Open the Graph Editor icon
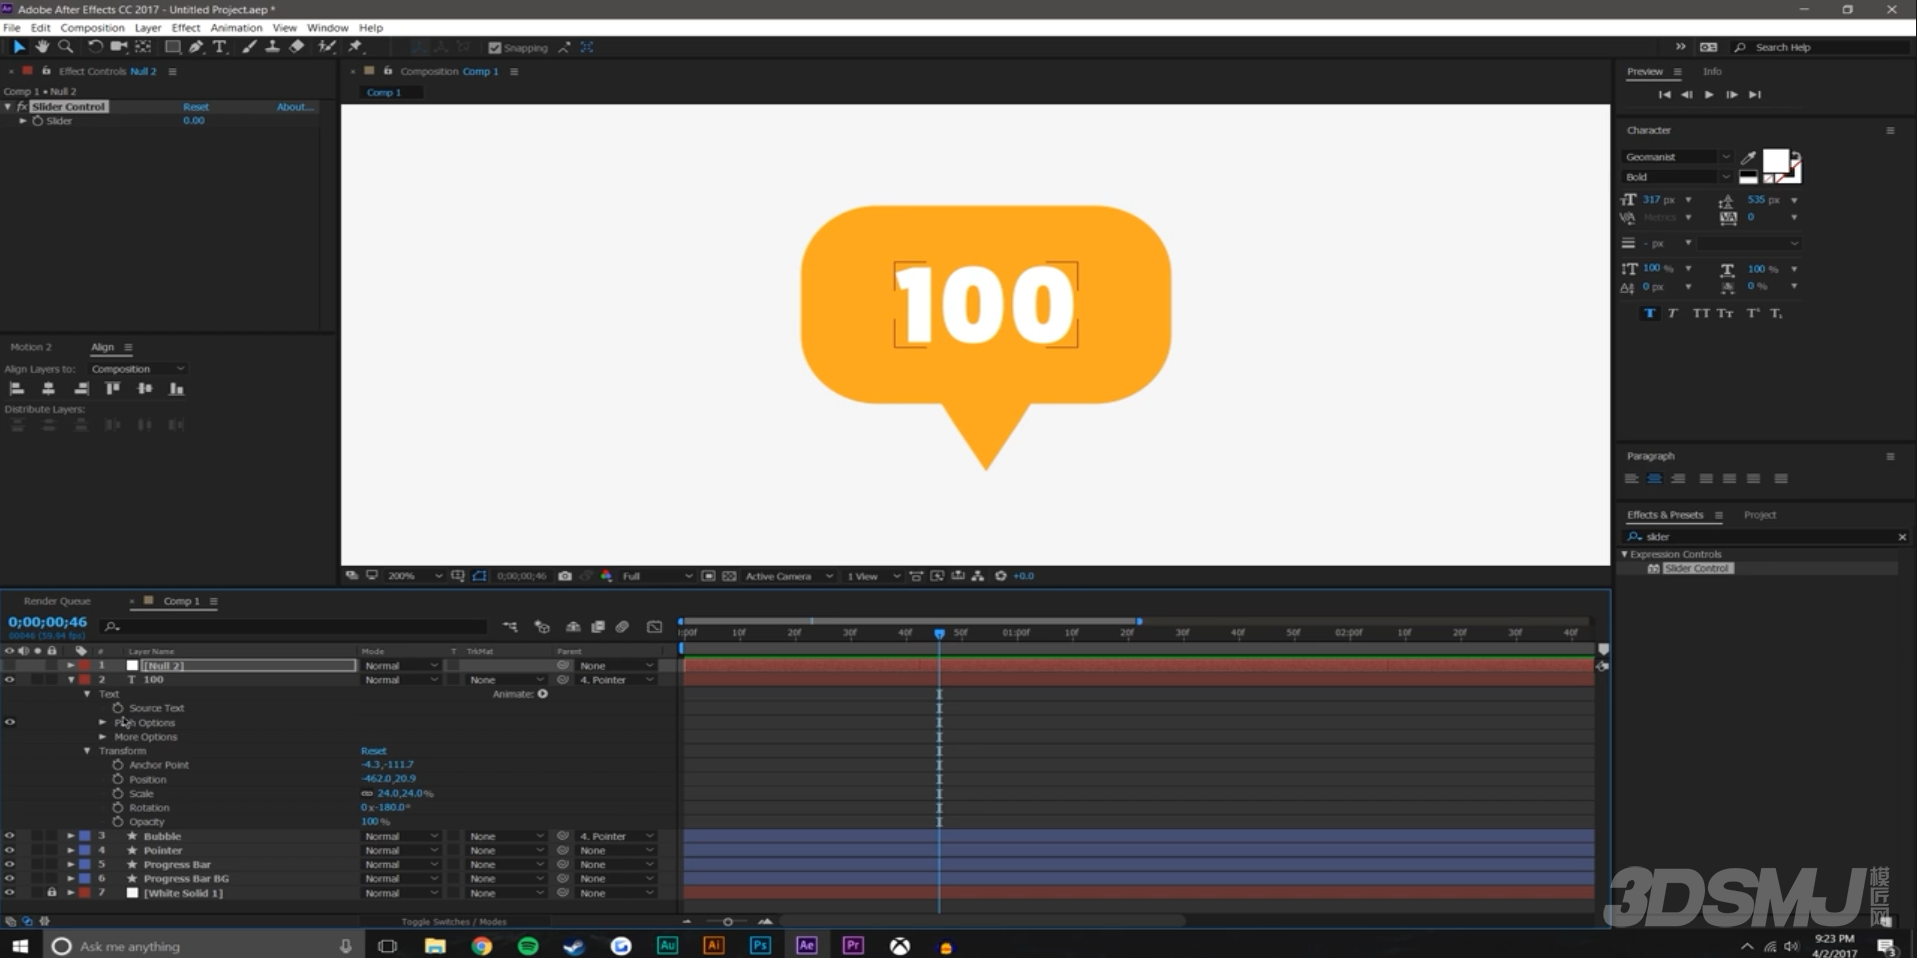Viewport: 1917px width, 958px height. [x=655, y=627]
